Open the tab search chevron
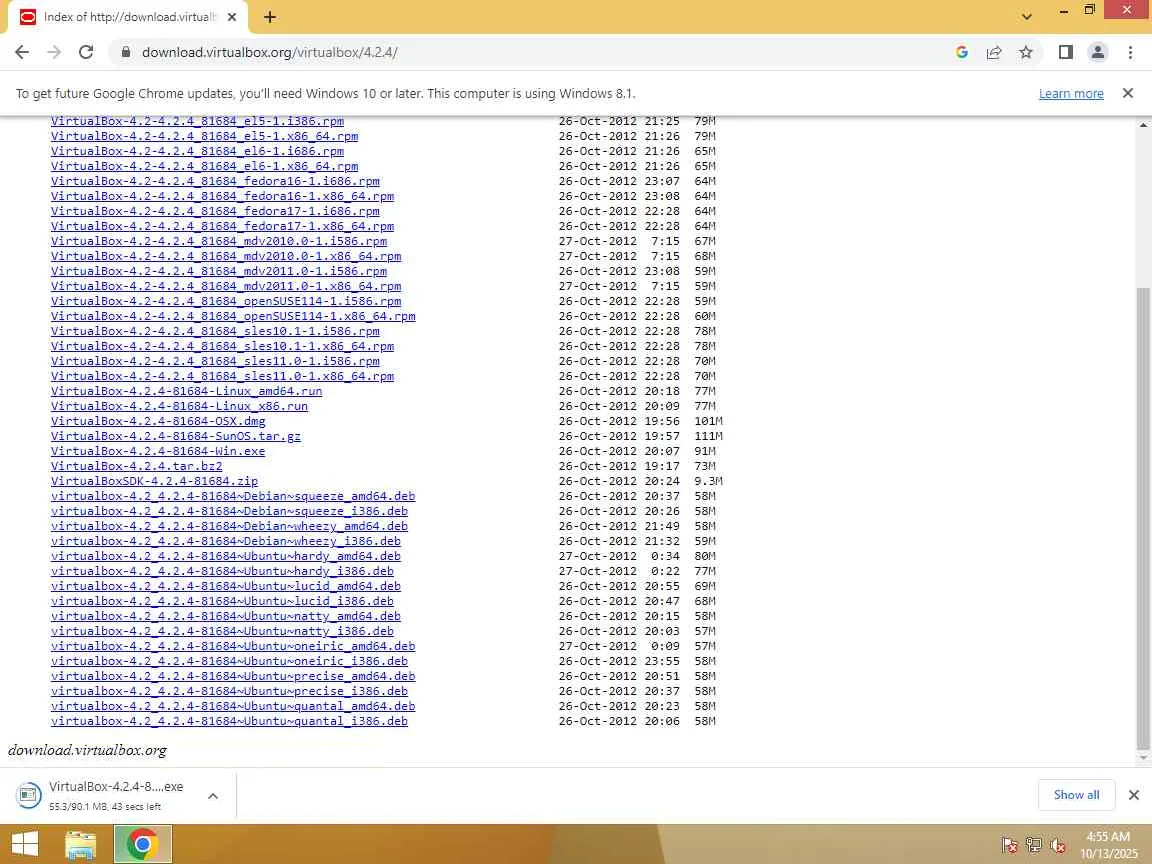The height and width of the screenshot is (864, 1152). pyautogui.click(x=1026, y=17)
